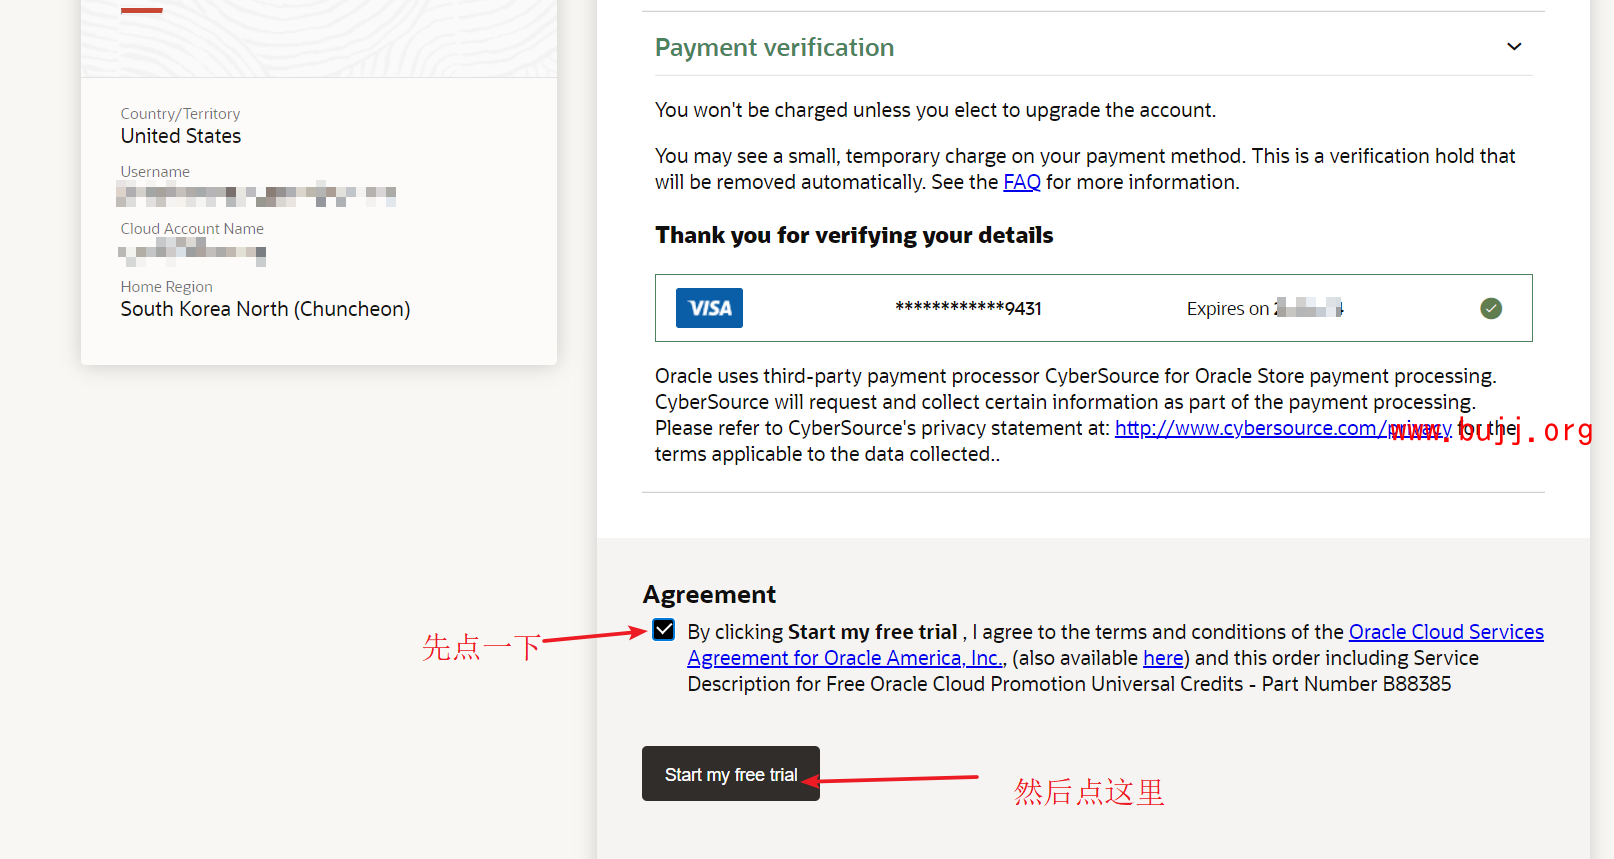Viewport: 1614px width, 859px height.
Task: Click the VISA card logo
Action: (x=709, y=308)
